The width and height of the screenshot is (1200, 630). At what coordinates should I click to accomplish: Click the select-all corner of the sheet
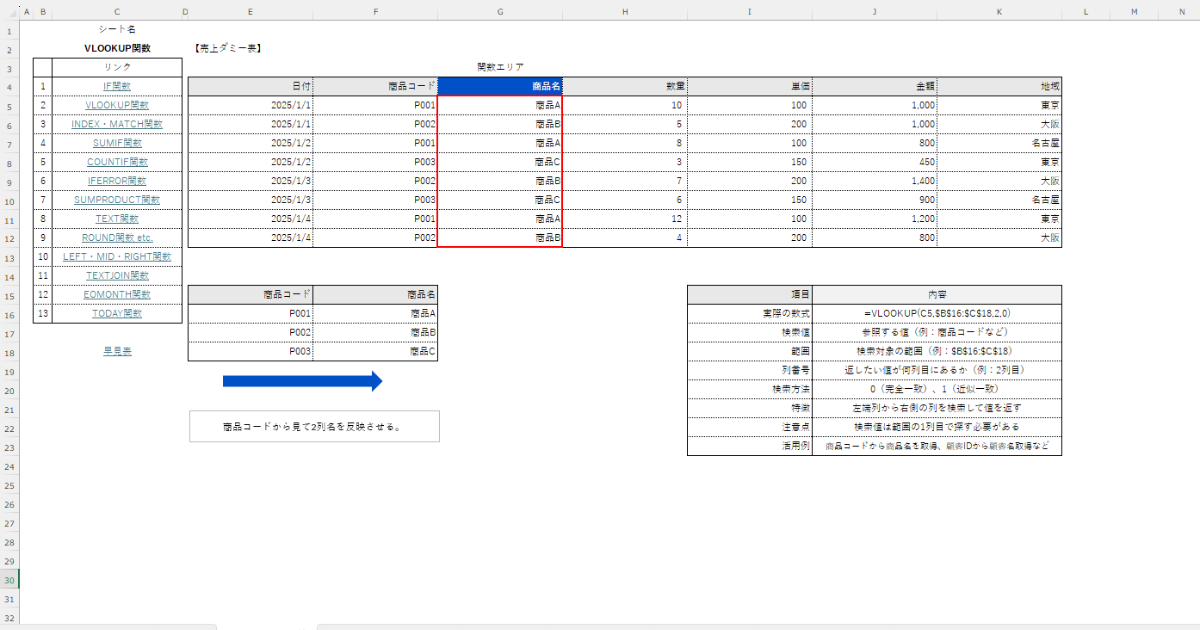pyautogui.click(x=10, y=12)
